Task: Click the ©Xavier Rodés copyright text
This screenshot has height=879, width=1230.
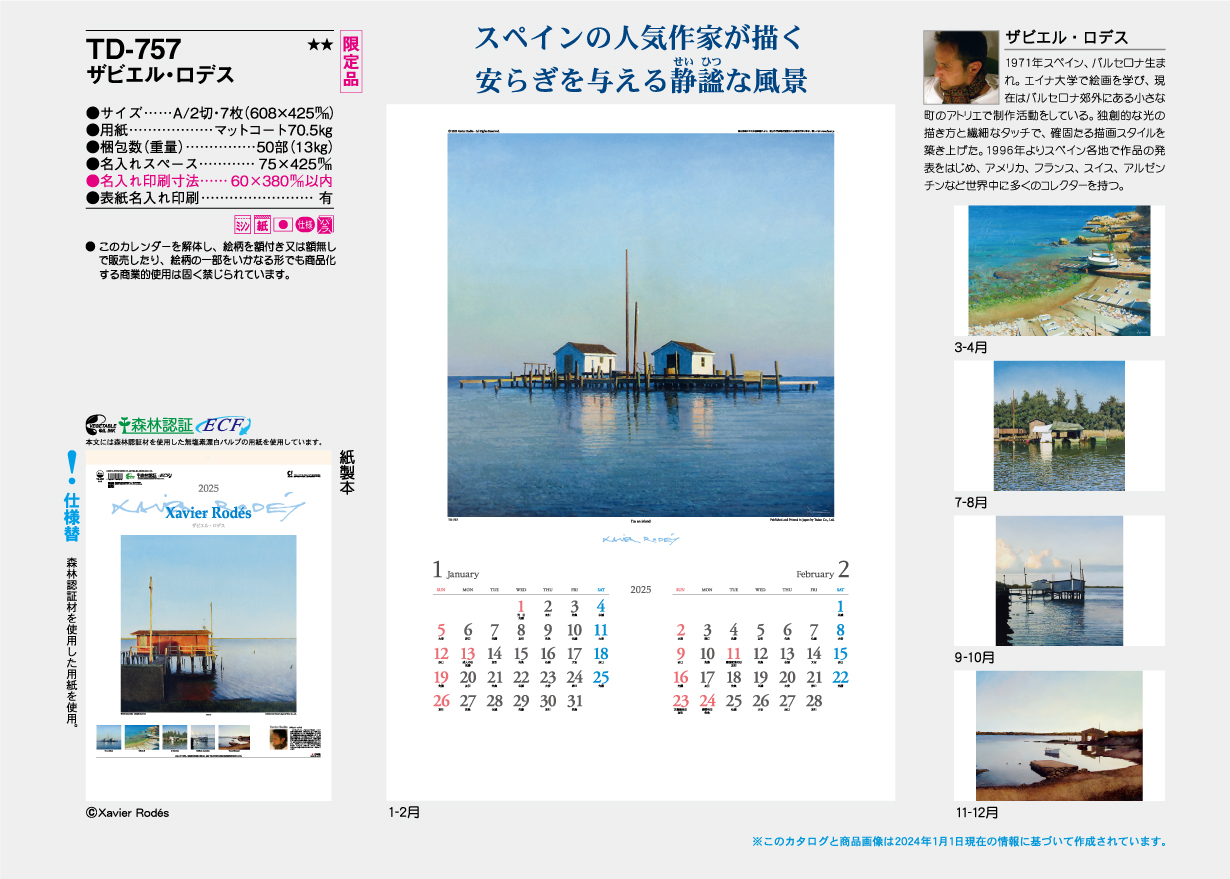Action: point(128,813)
